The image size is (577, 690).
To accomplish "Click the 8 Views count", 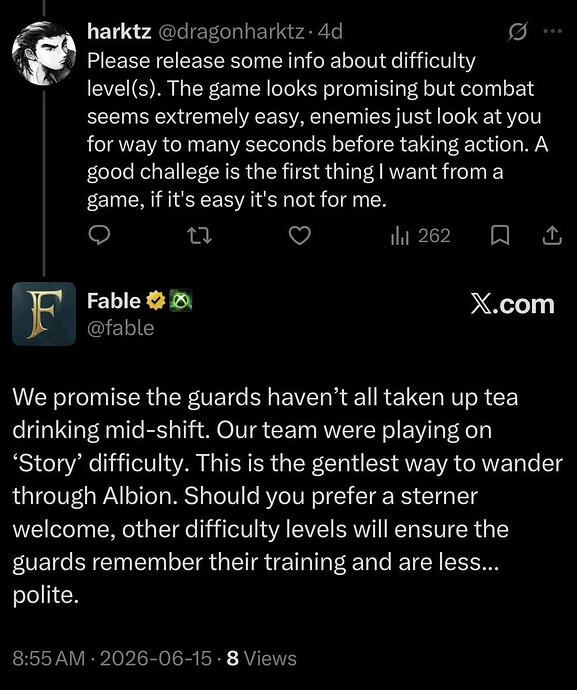I will tap(261, 658).
